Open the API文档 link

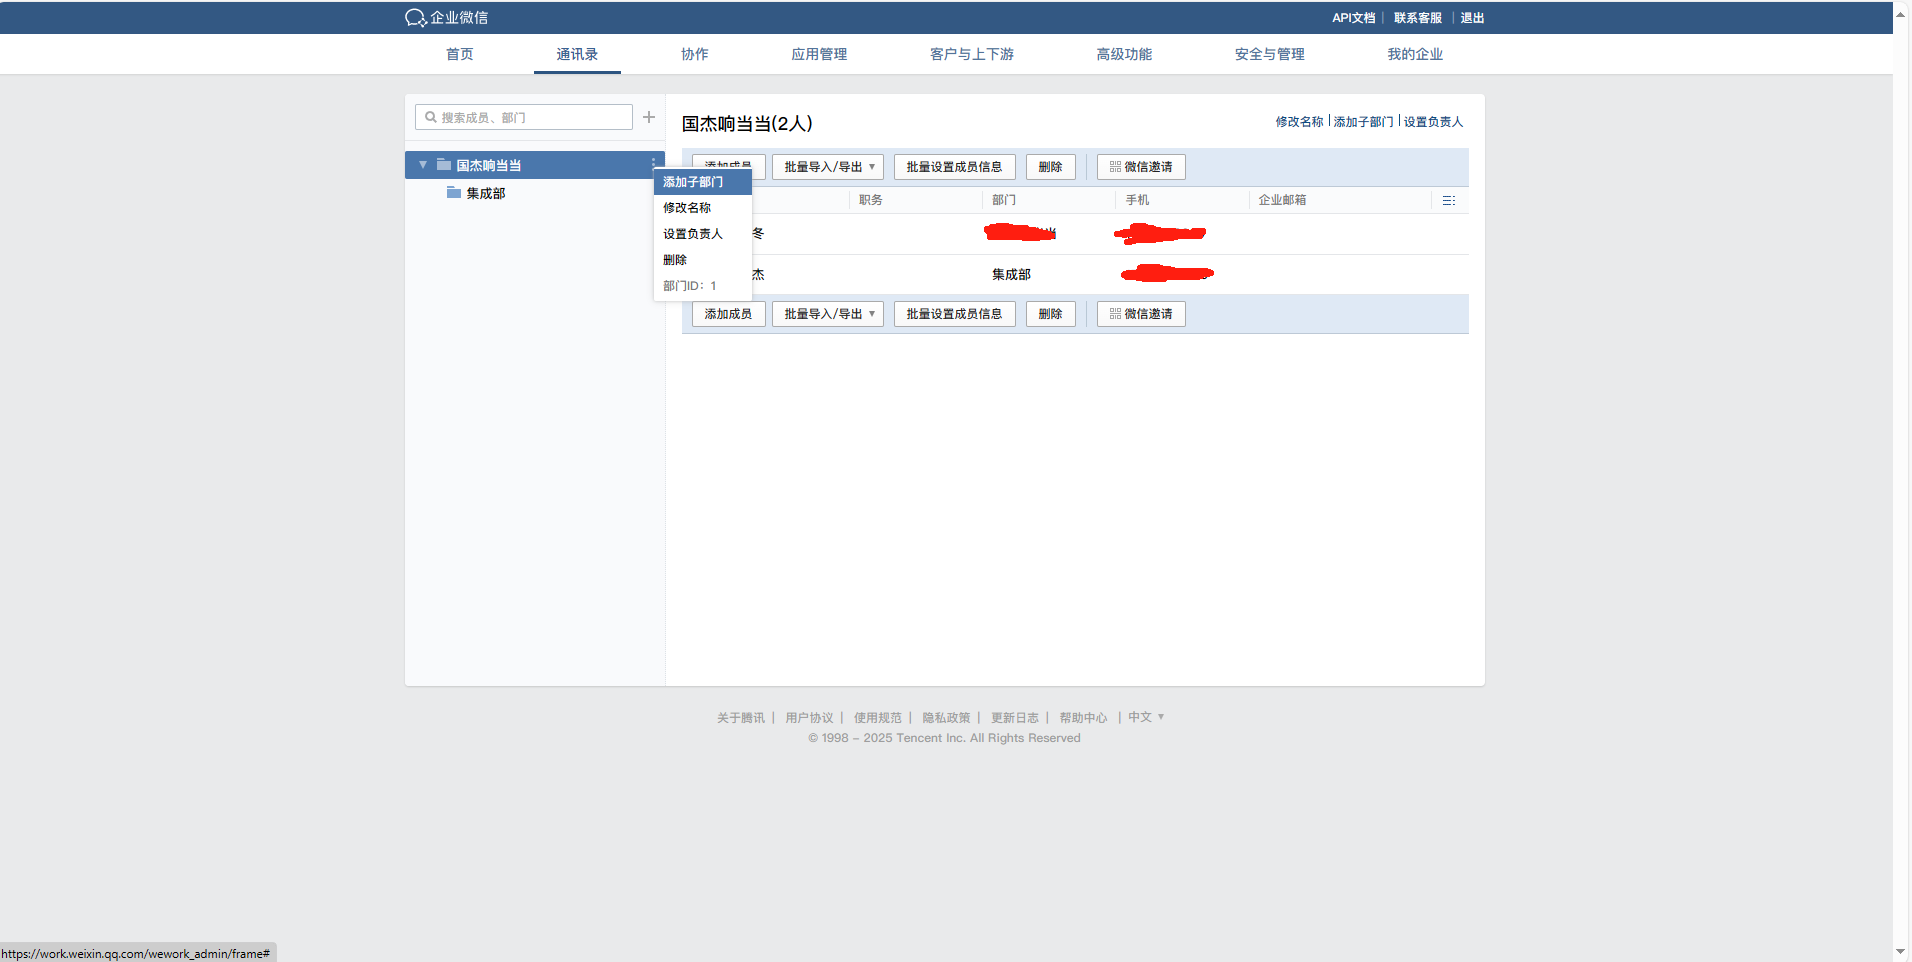click(1354, 18)
